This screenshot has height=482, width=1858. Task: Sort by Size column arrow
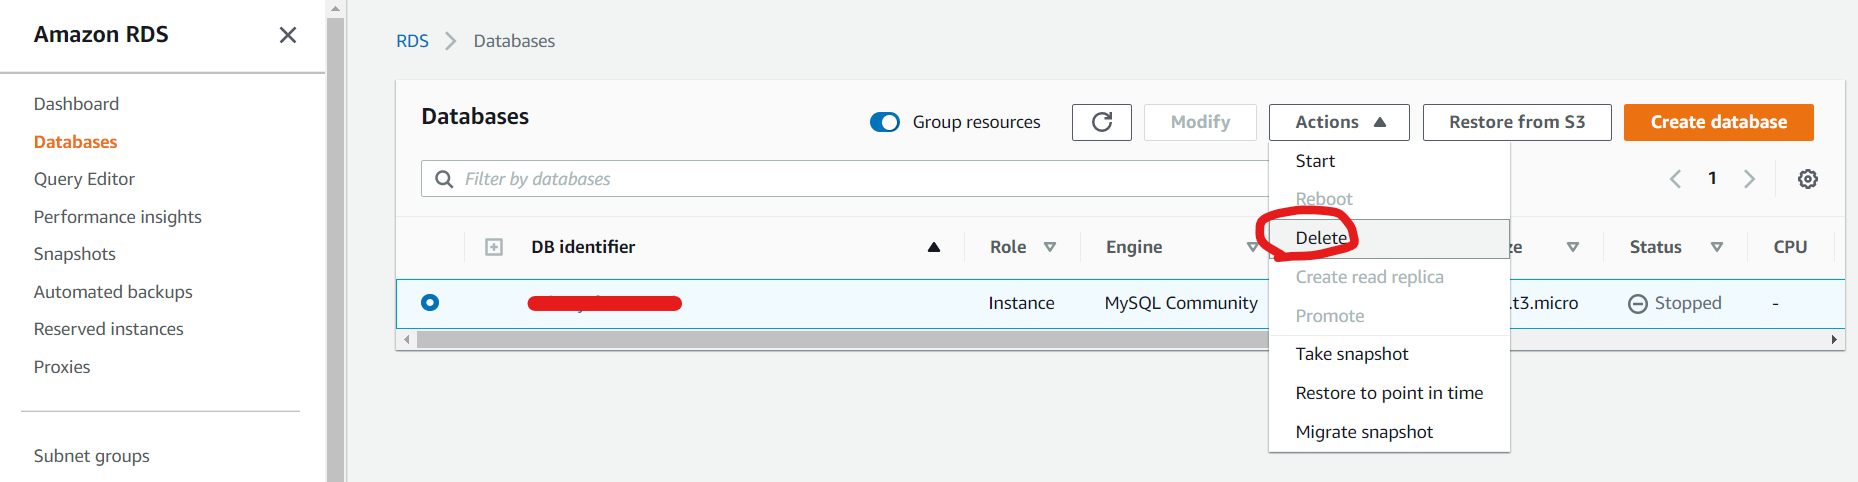[1573, 247]
